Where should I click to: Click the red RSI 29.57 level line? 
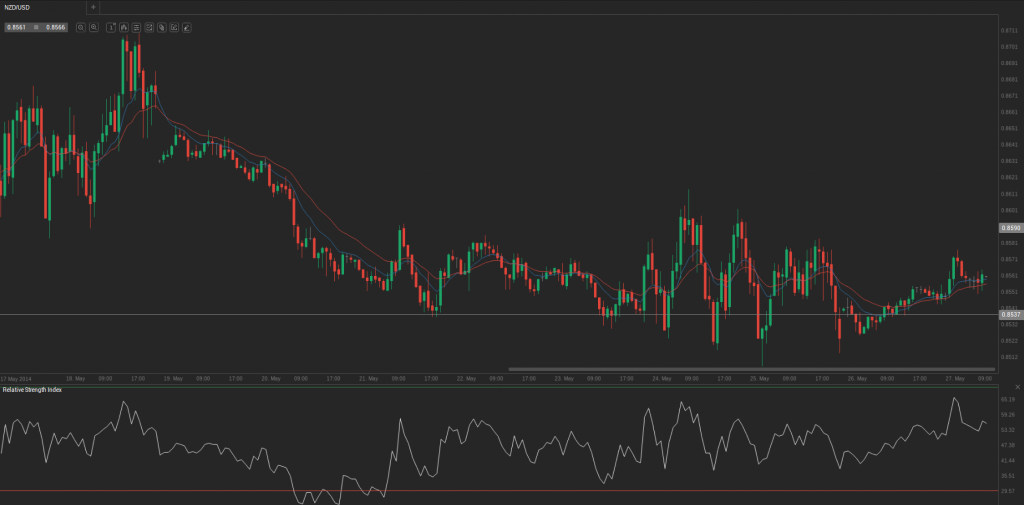point(500,491)
